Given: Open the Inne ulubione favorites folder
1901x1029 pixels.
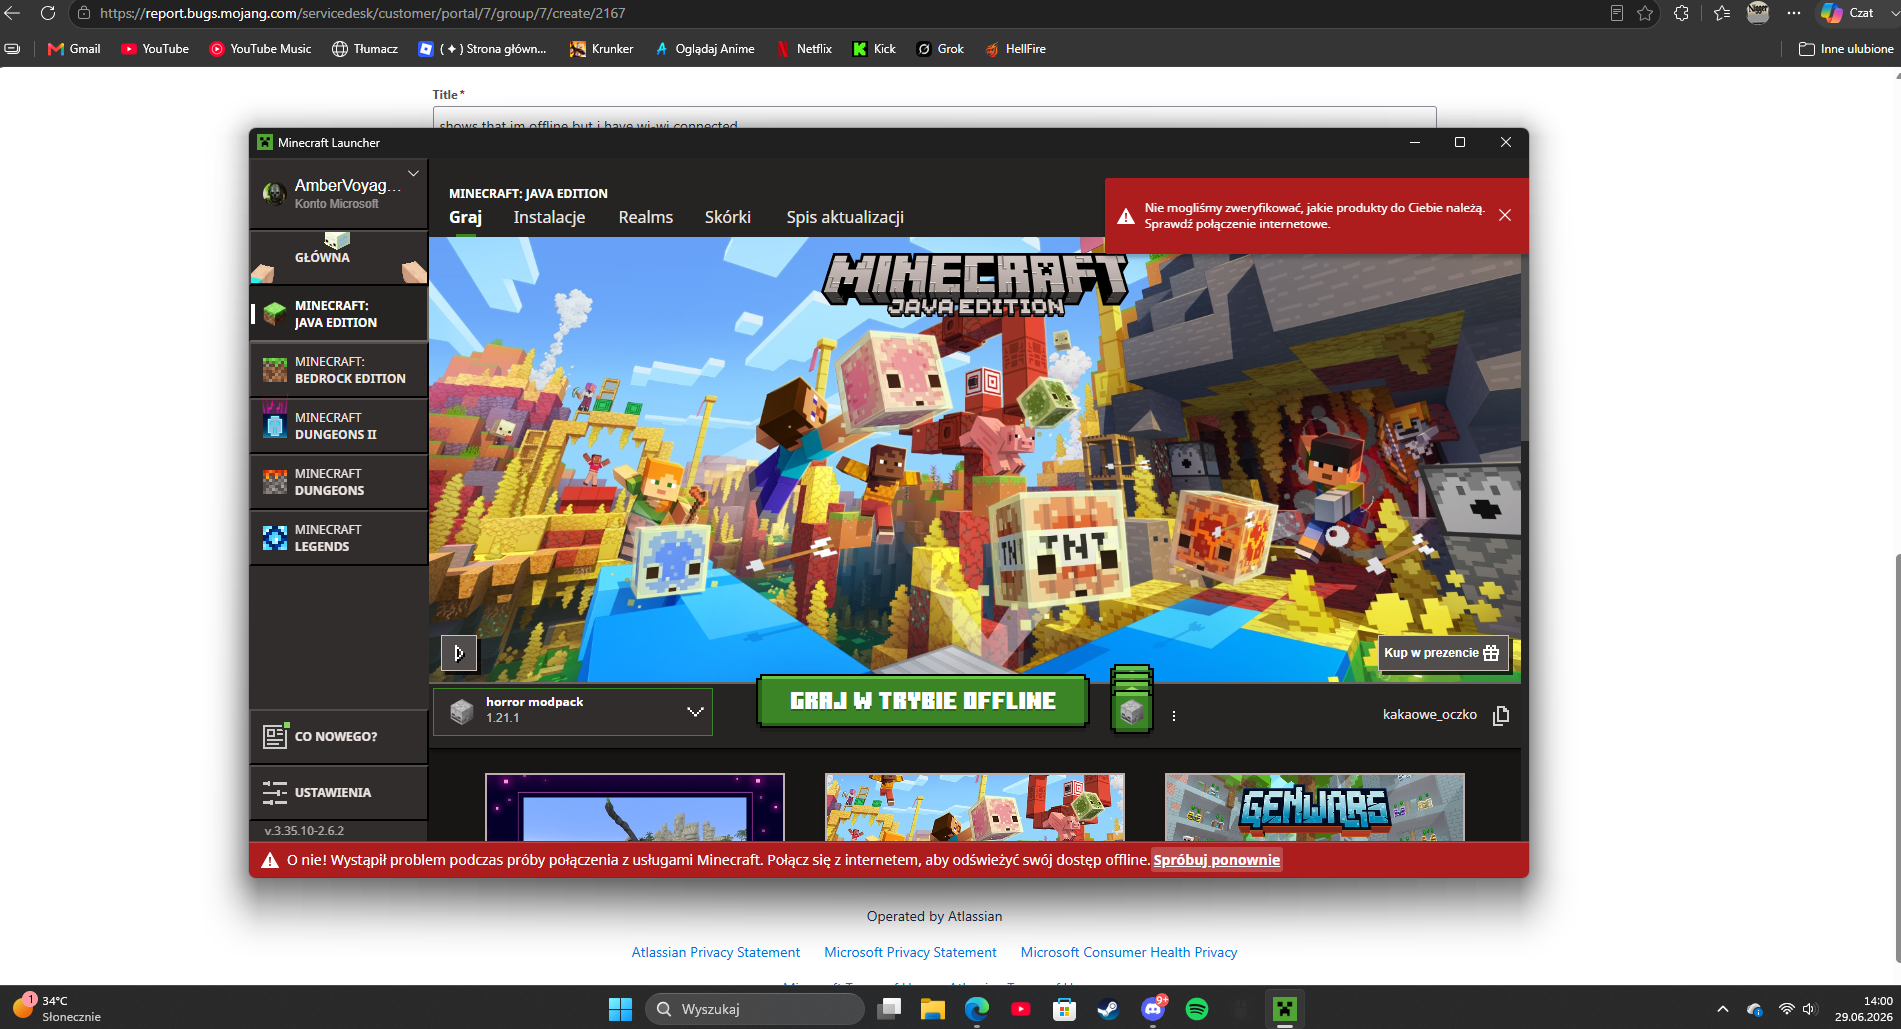Looking at the screenshot, I should pos(1846,49).
